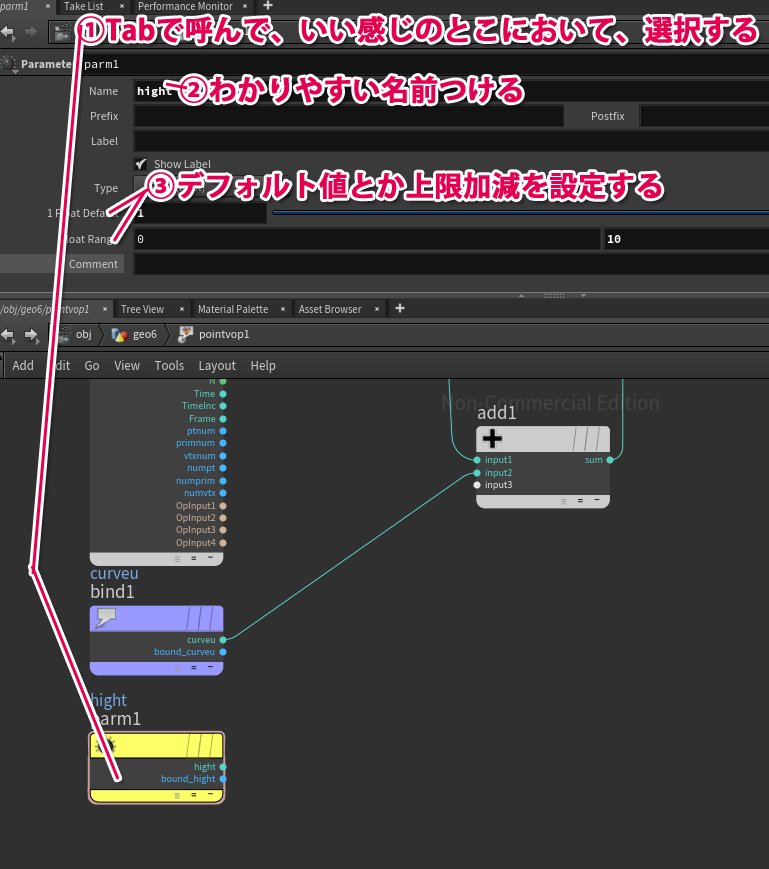This screenshot has width=769, height=869.
Task: Close the Take List tab
Action: pos(122,6)
